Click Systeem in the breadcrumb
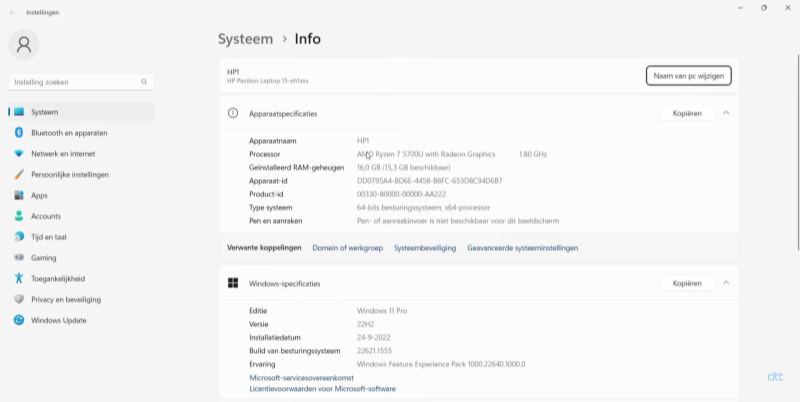 click(245, 39)
